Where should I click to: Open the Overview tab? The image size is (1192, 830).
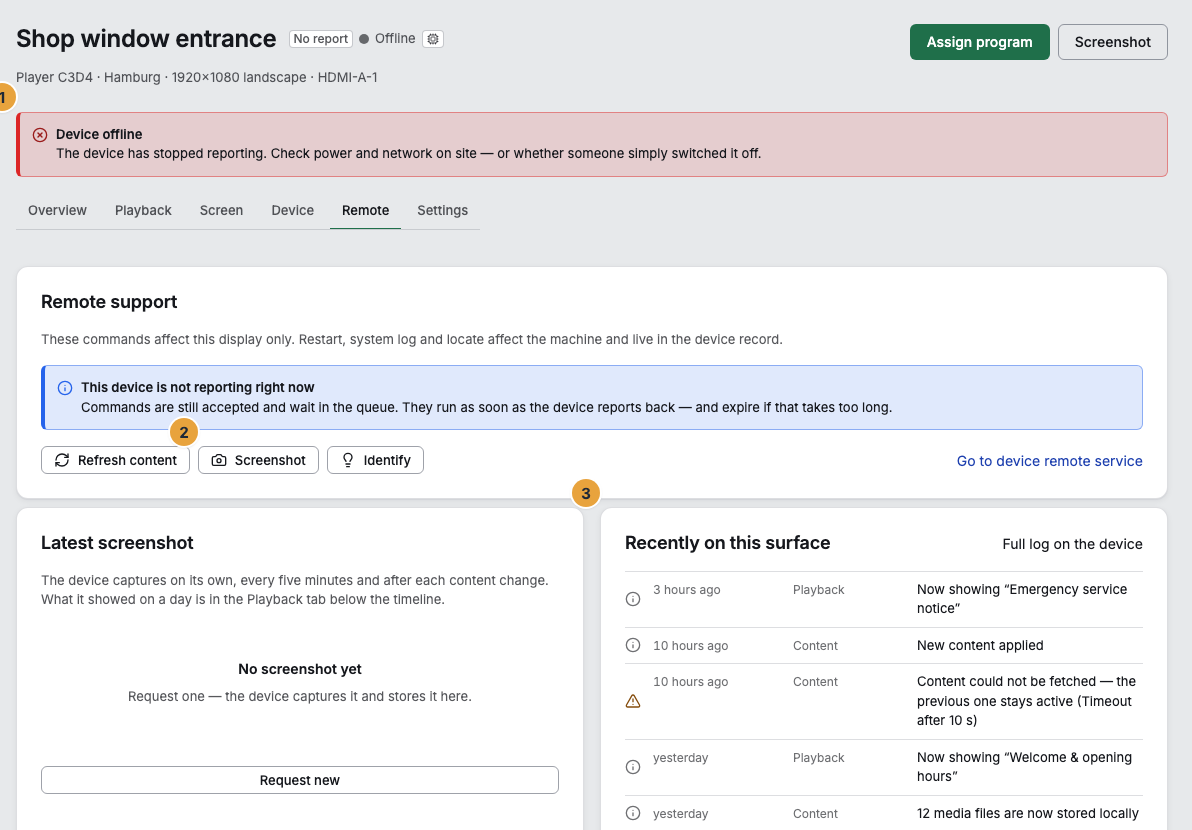(x=57, y=211)
